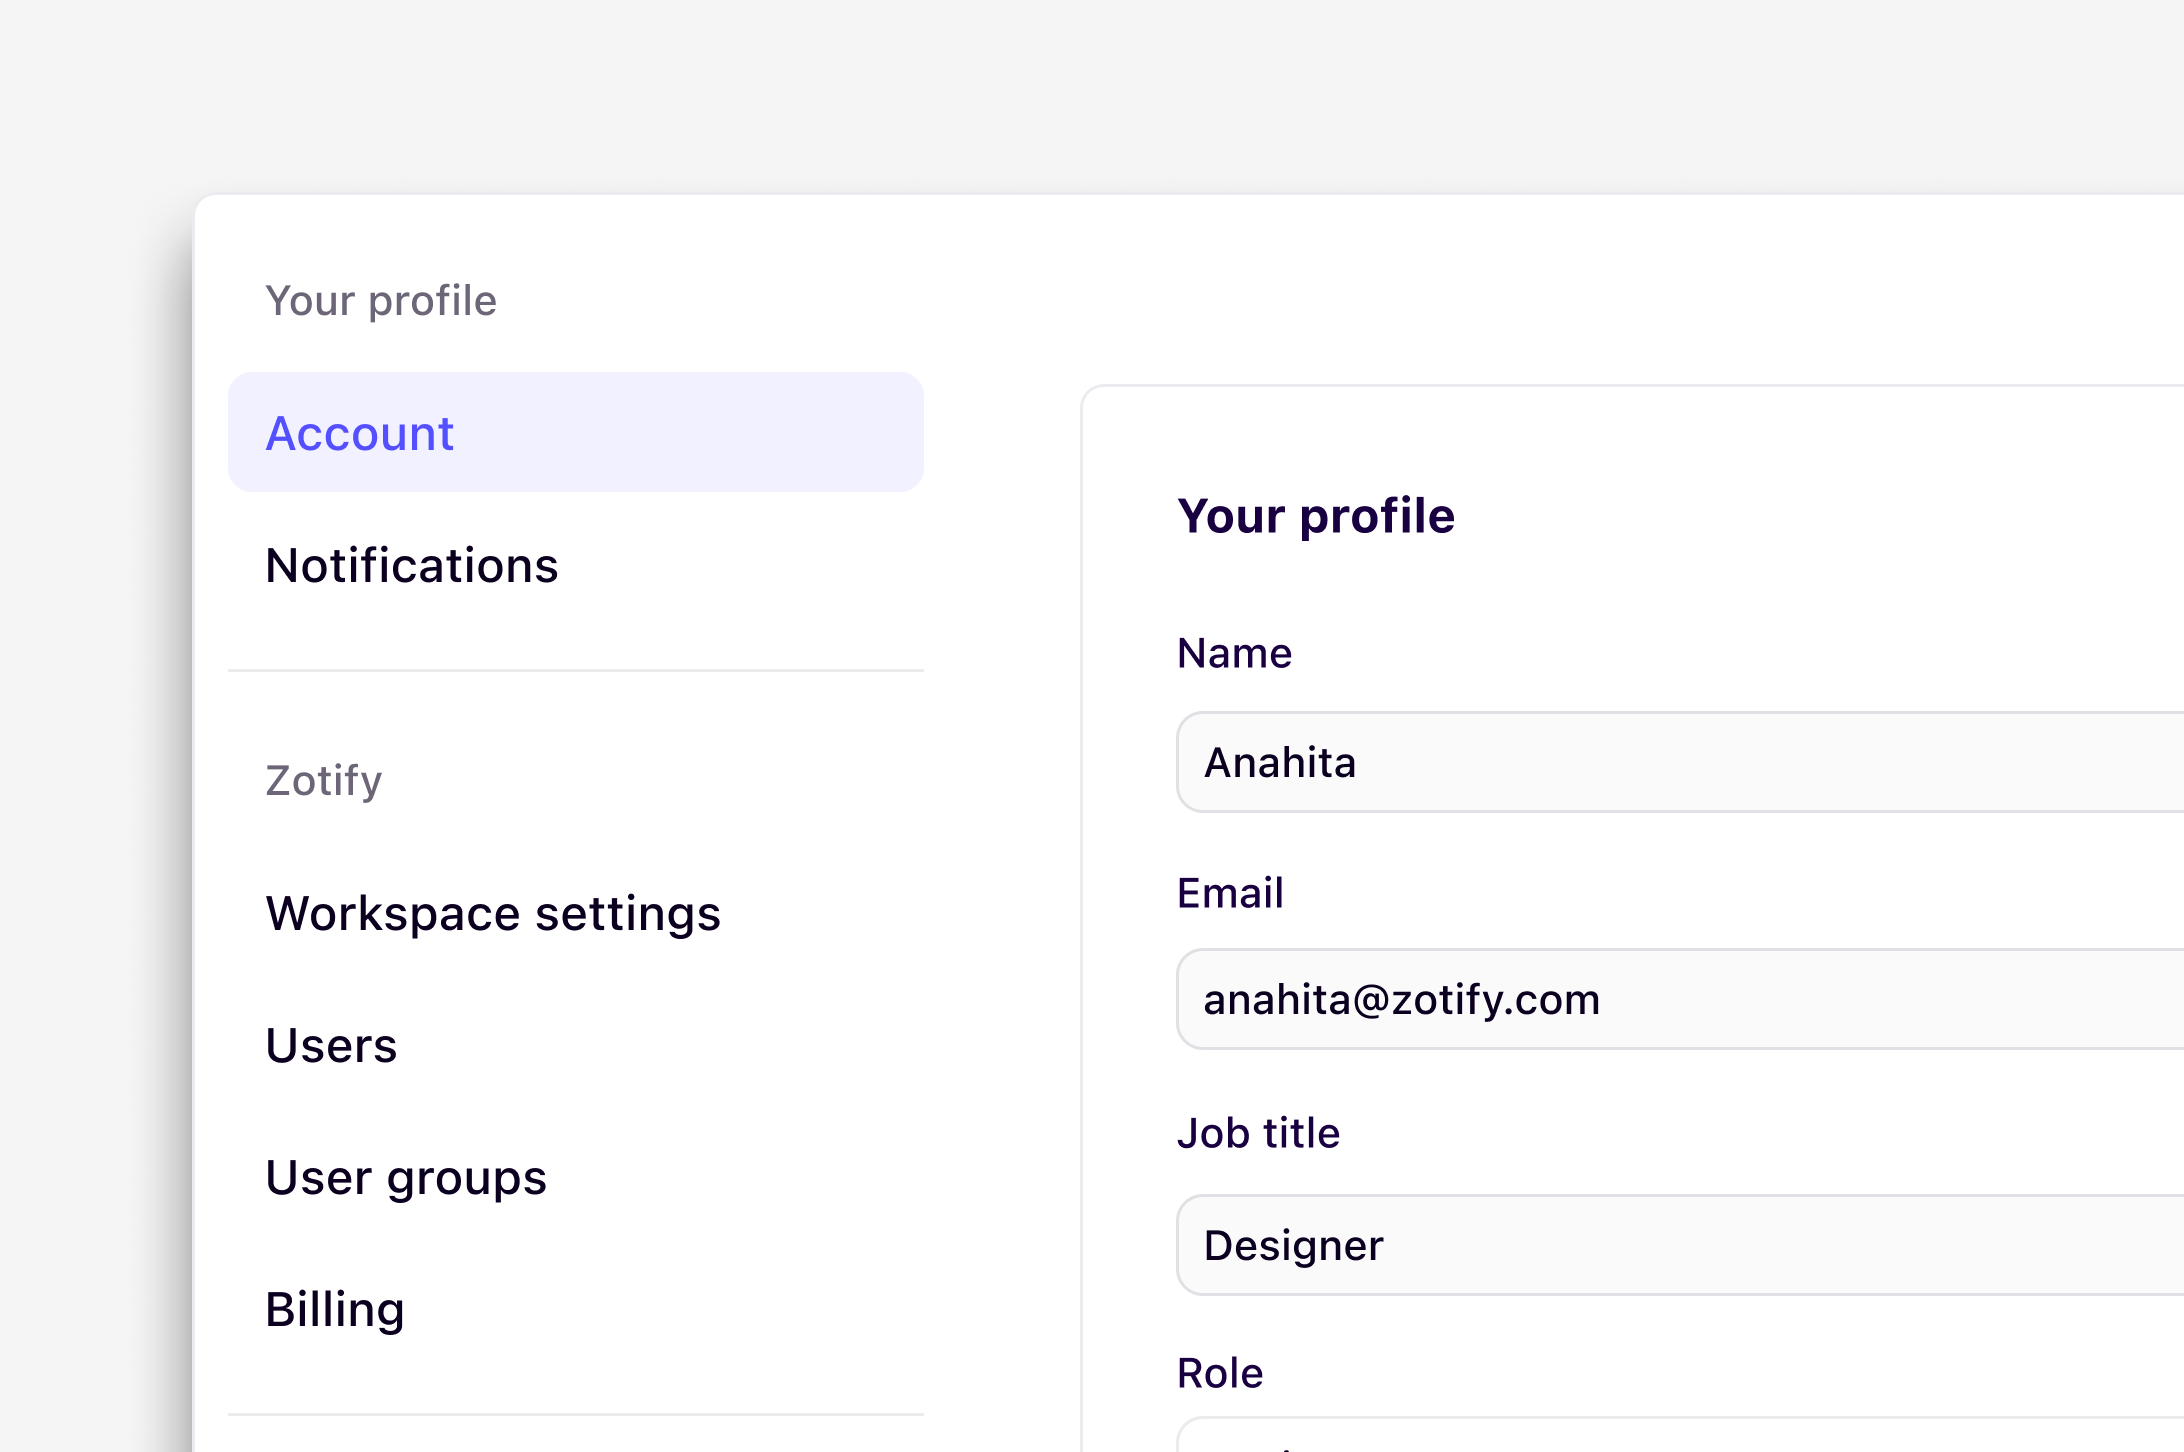Click Notifications below the Account item

tap(412, 565)
